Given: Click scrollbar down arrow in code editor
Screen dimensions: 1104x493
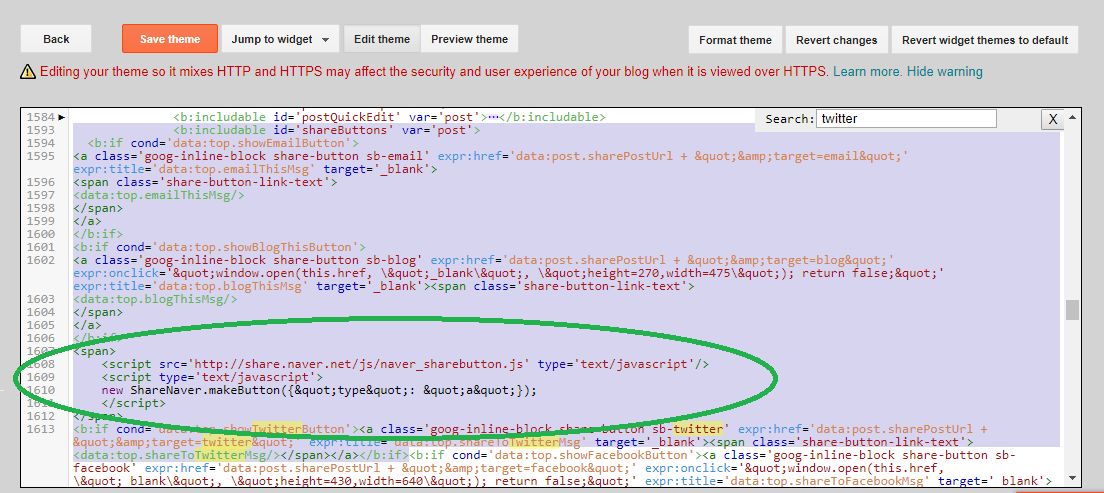Looking at the screenshot, I should (1072, 478).
